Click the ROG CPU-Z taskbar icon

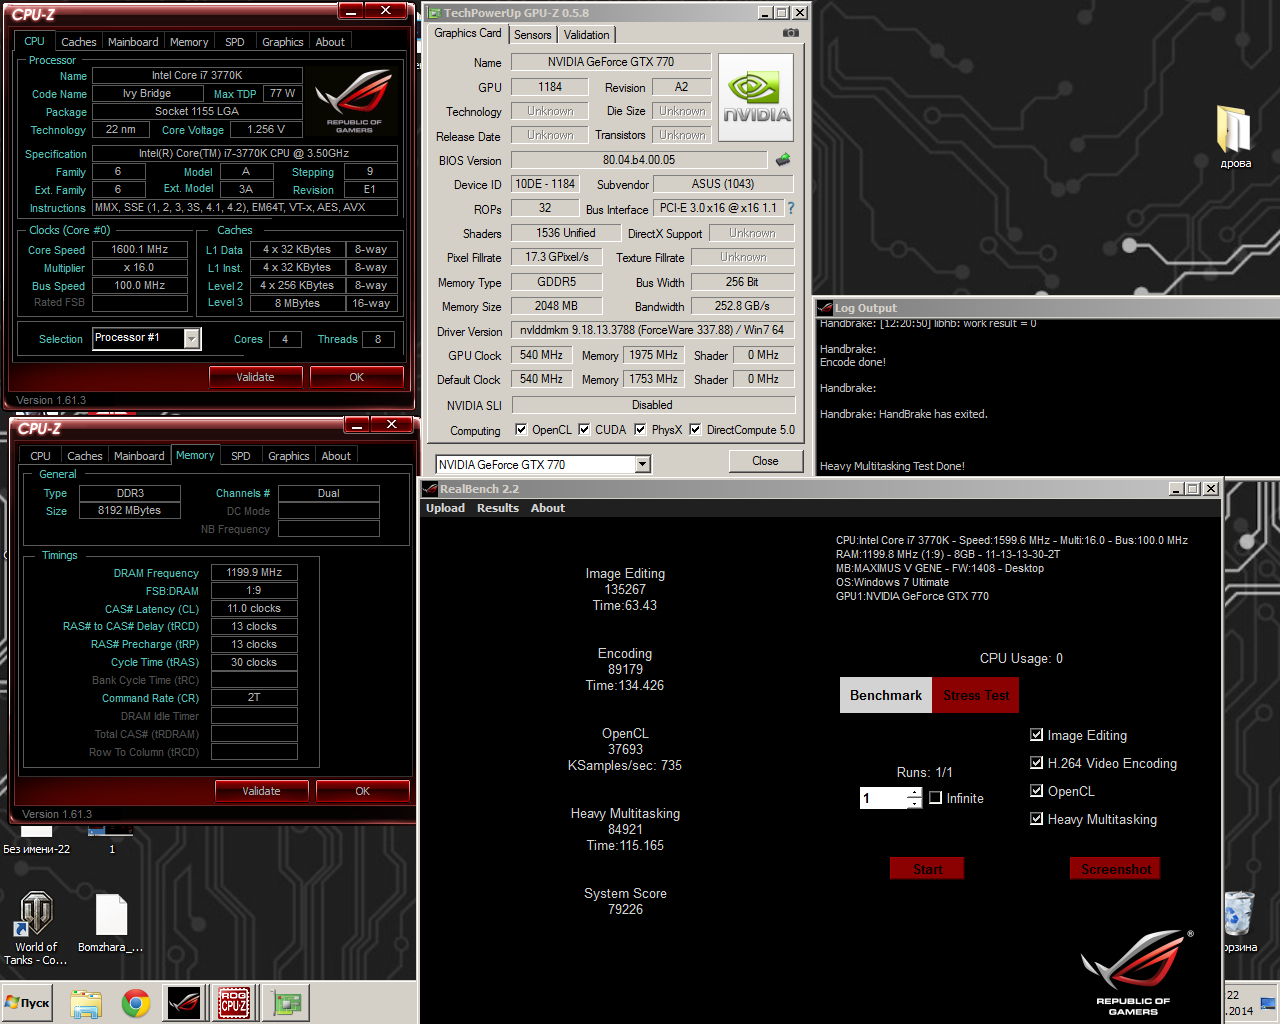[233, 1002]
